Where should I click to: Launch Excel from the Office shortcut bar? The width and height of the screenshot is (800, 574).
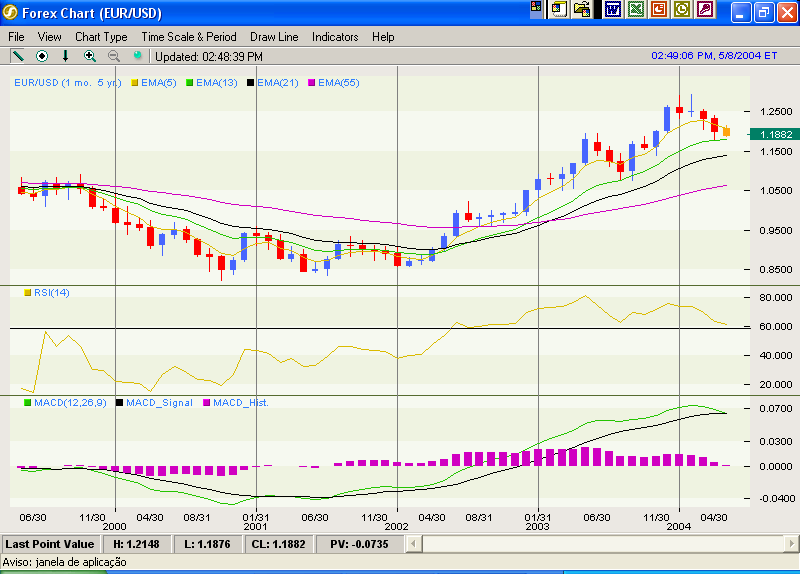[x=635, y=9]
